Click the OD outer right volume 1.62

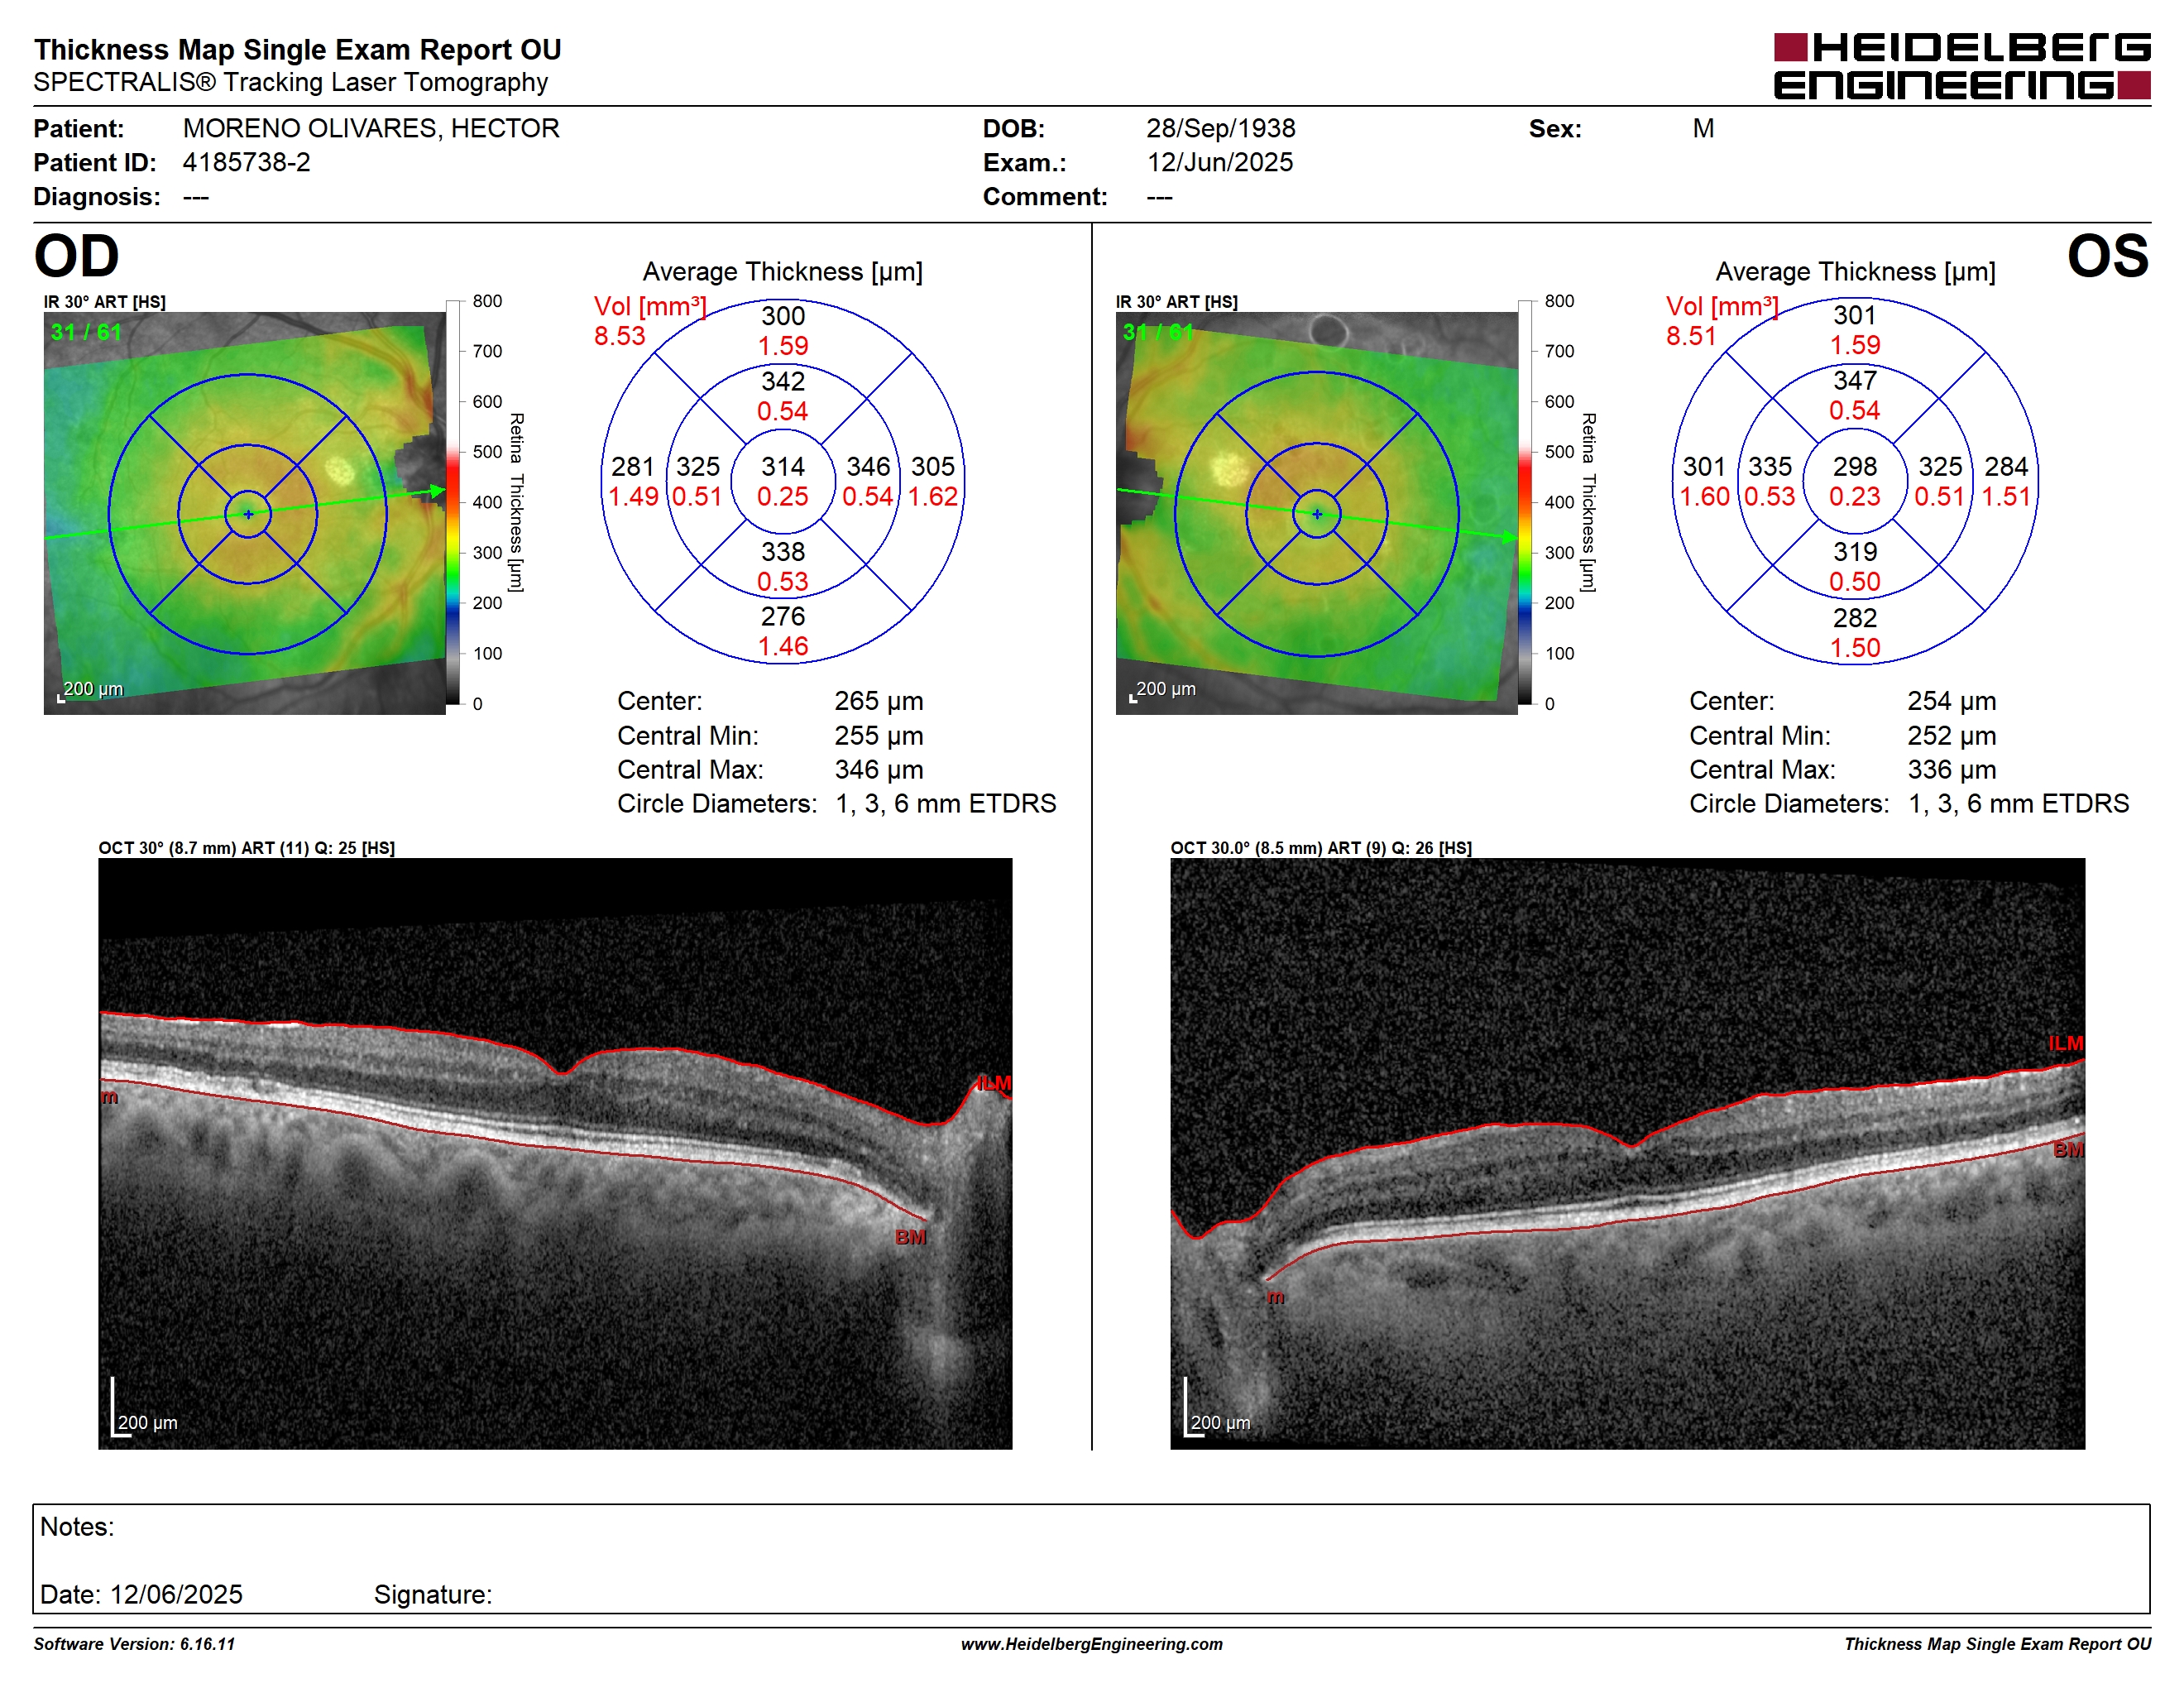pos(932,496)
